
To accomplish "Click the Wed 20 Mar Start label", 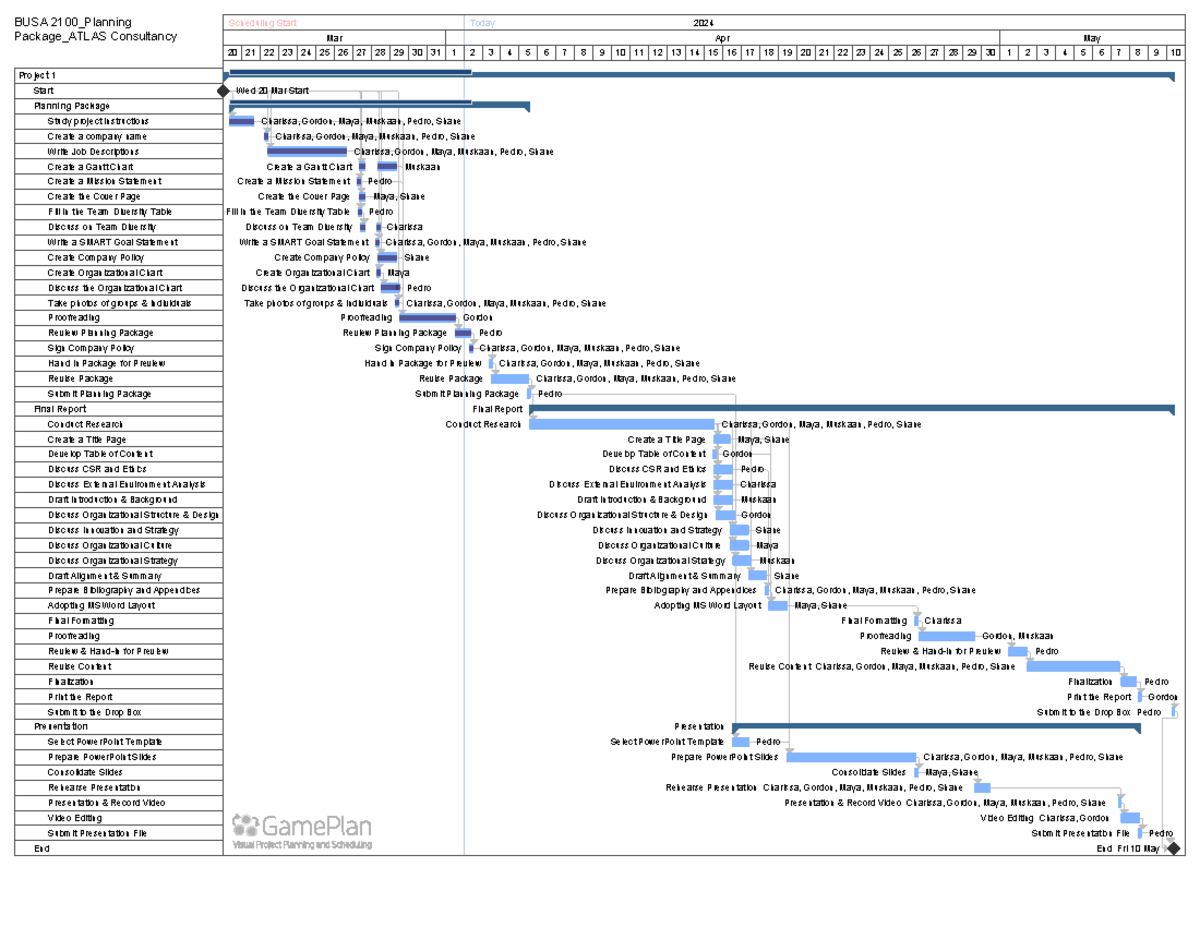I will tap(270, 90).
